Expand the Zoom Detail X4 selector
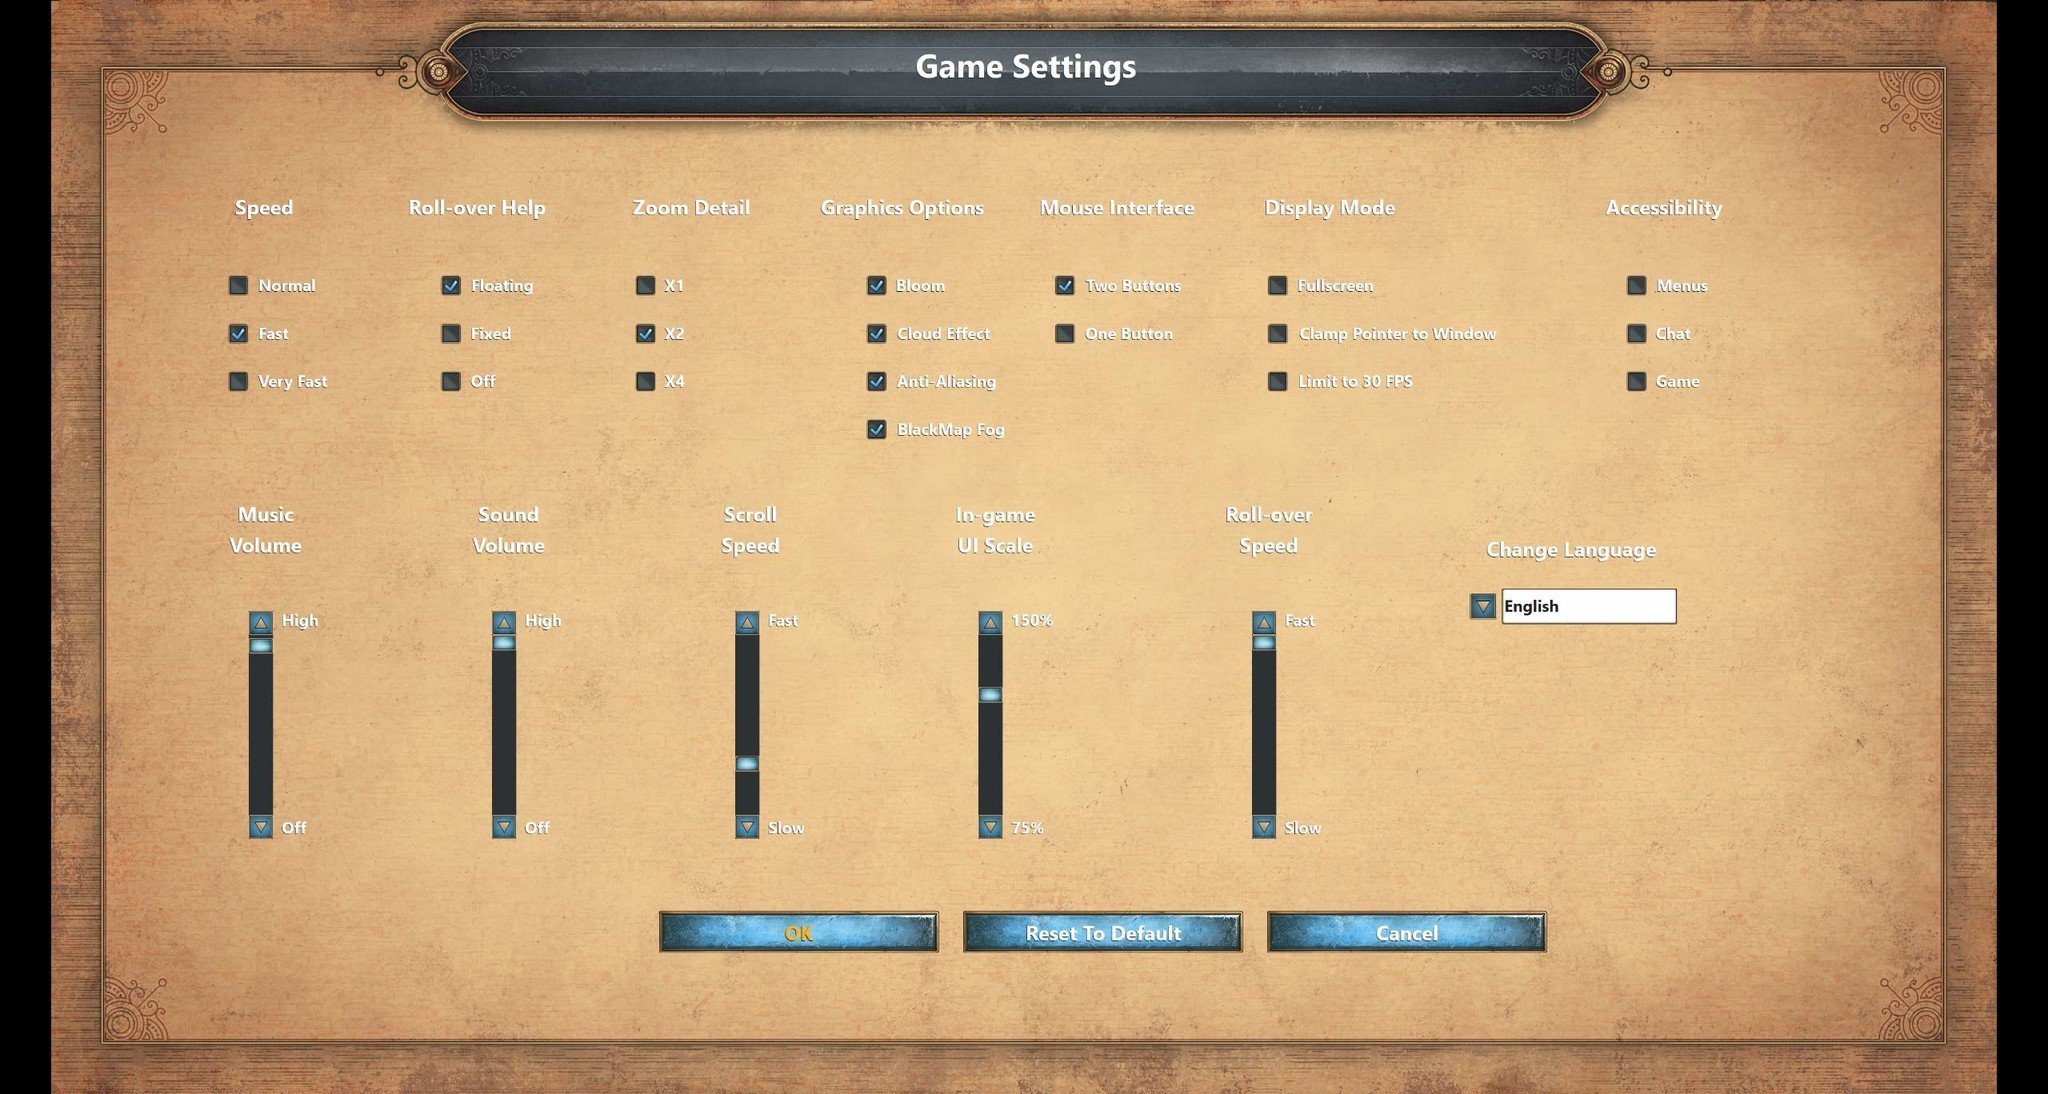 click(645, 380)
